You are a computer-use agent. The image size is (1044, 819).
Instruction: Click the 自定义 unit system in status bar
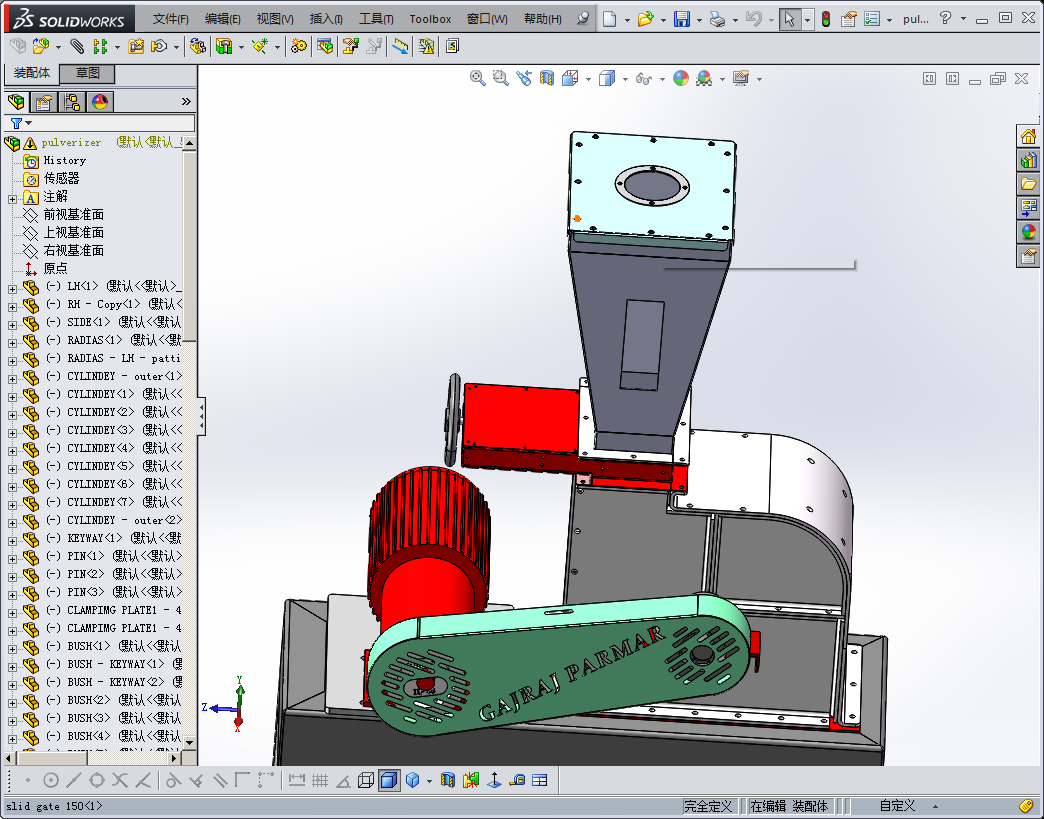[898, 806]
